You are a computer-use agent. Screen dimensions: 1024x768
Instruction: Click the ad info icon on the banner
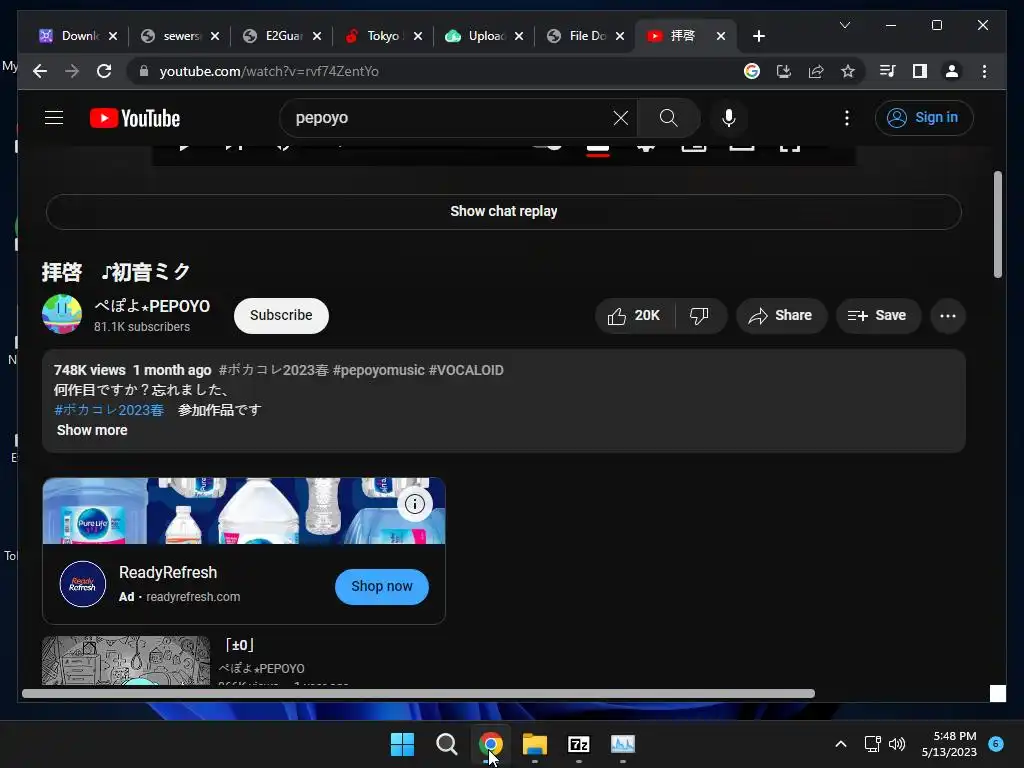point(415,504)
